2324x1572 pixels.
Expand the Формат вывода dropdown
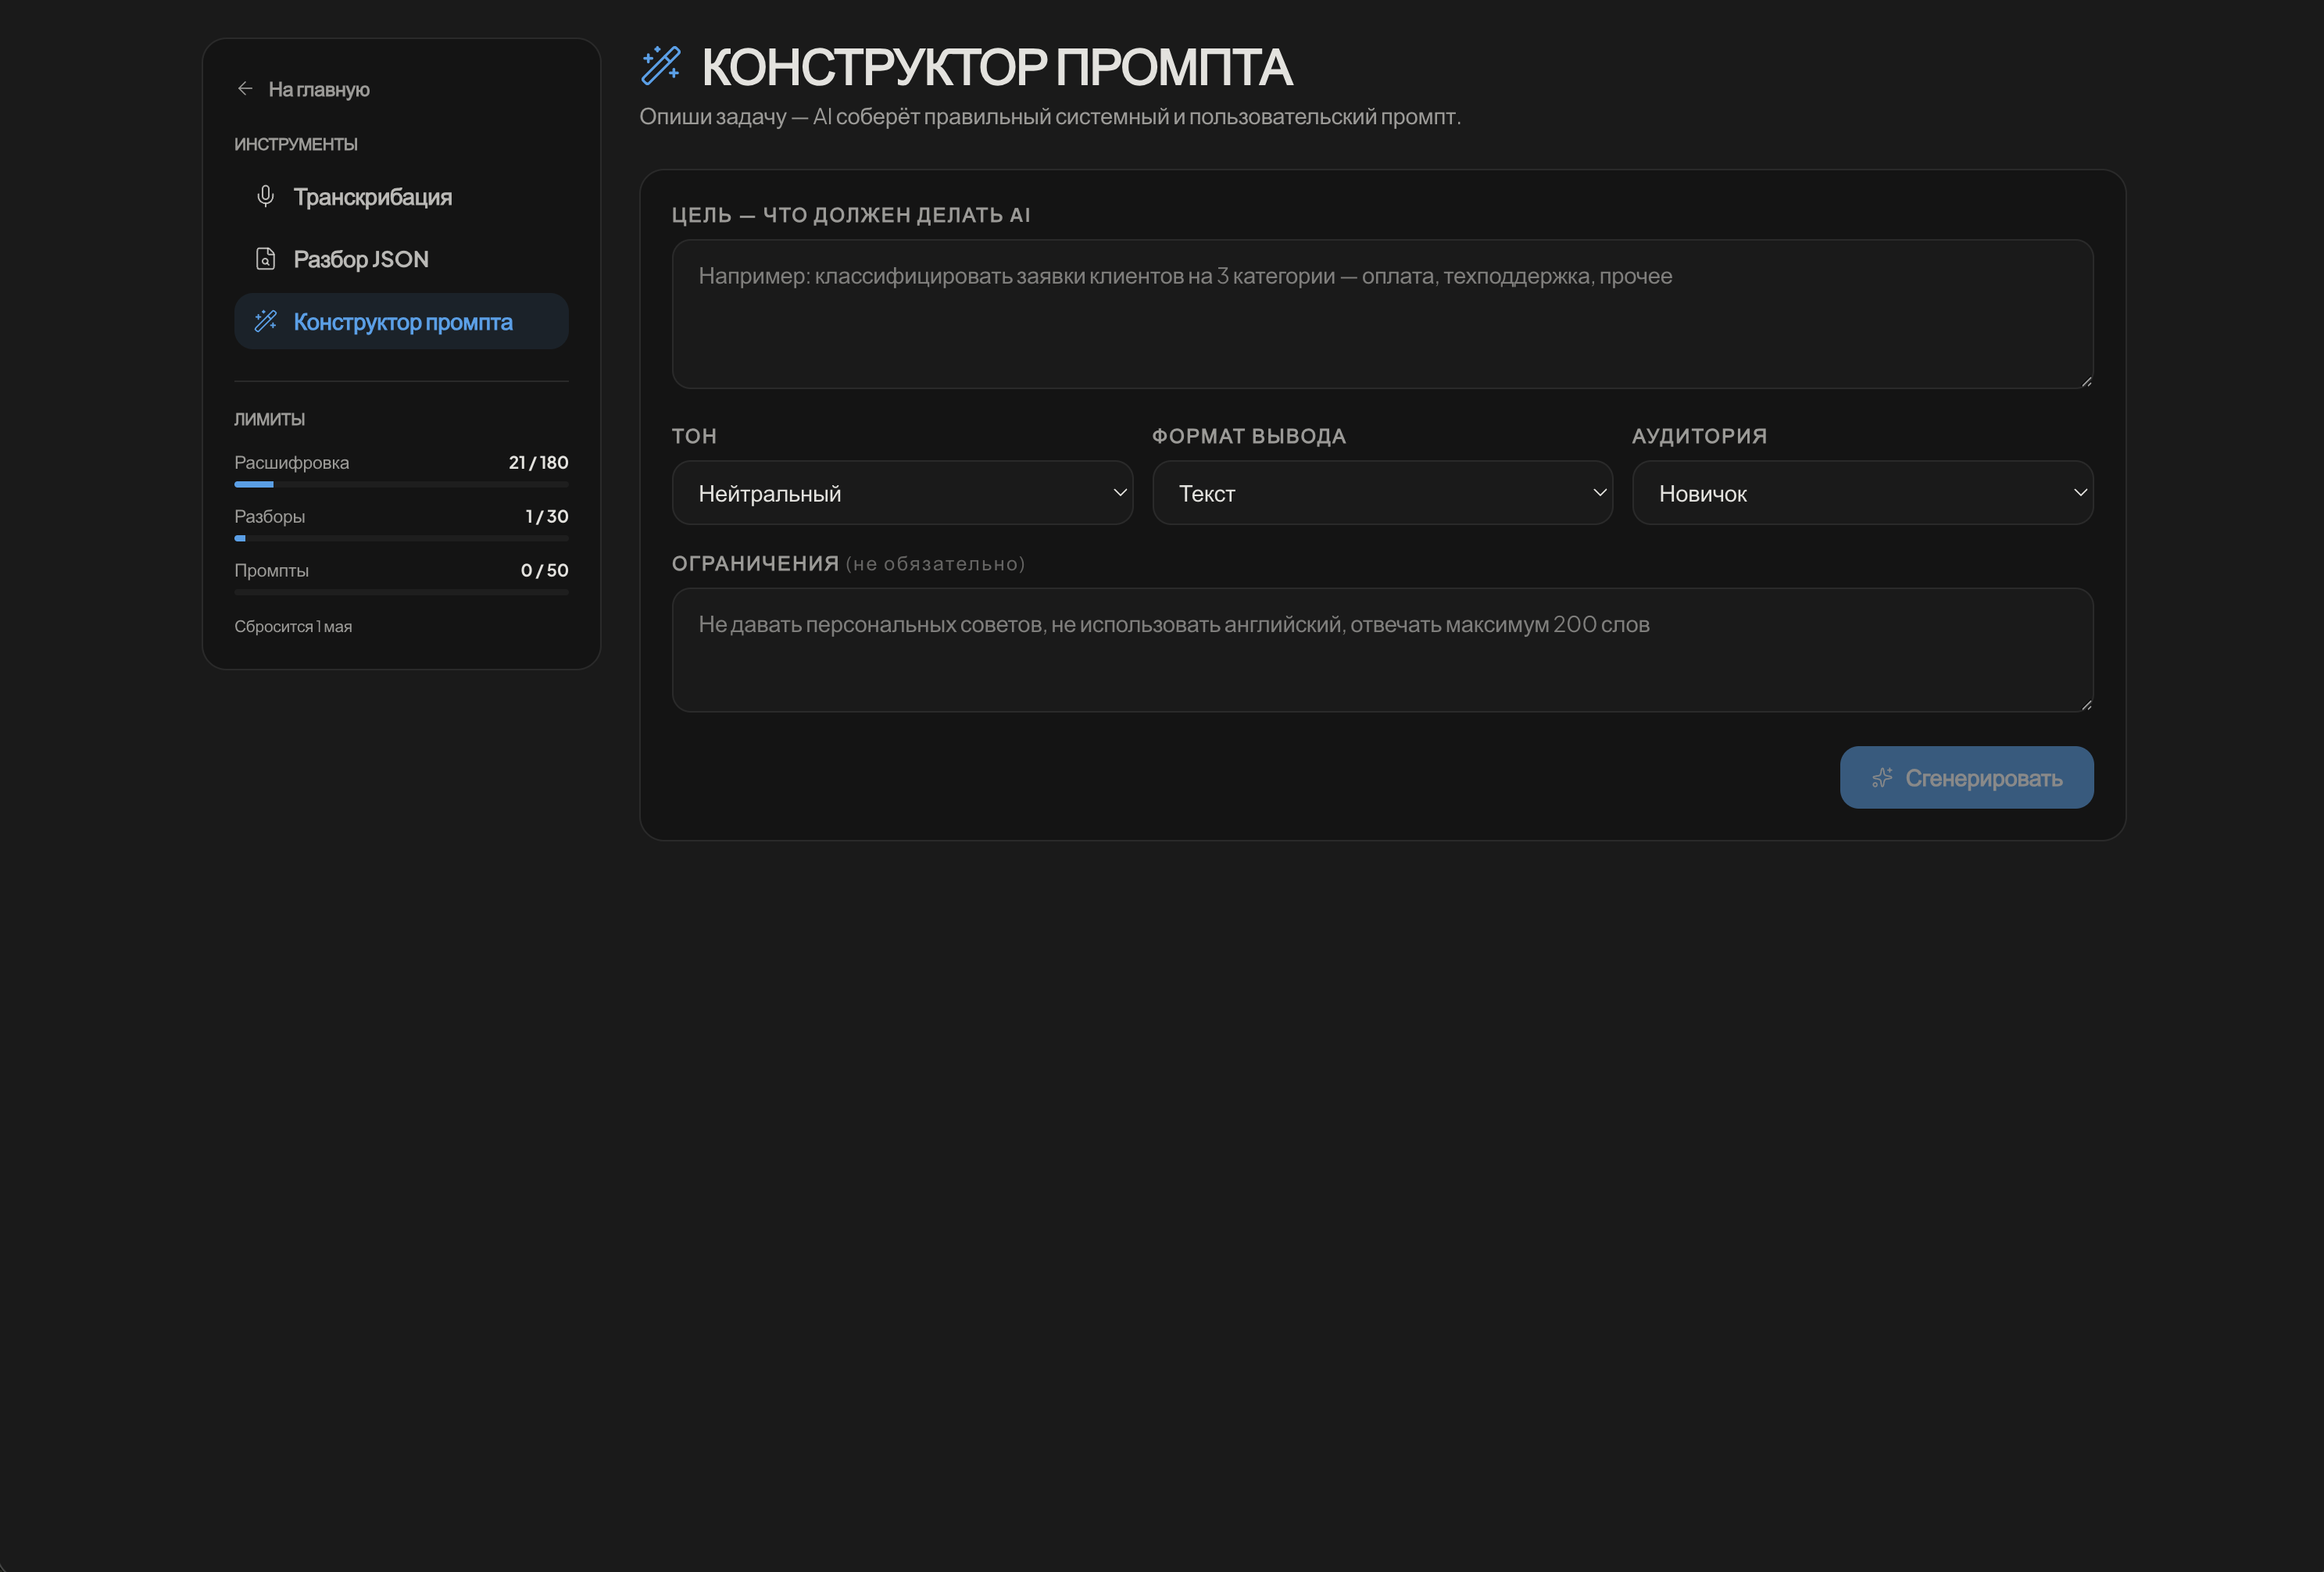point(1382,493)
